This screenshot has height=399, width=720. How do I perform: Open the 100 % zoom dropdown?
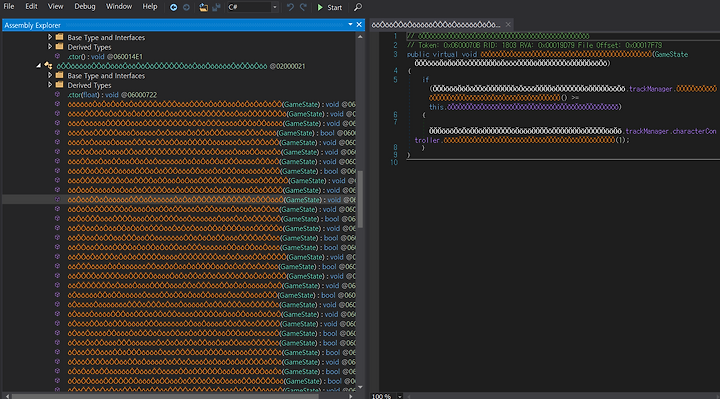pos(400,396)
